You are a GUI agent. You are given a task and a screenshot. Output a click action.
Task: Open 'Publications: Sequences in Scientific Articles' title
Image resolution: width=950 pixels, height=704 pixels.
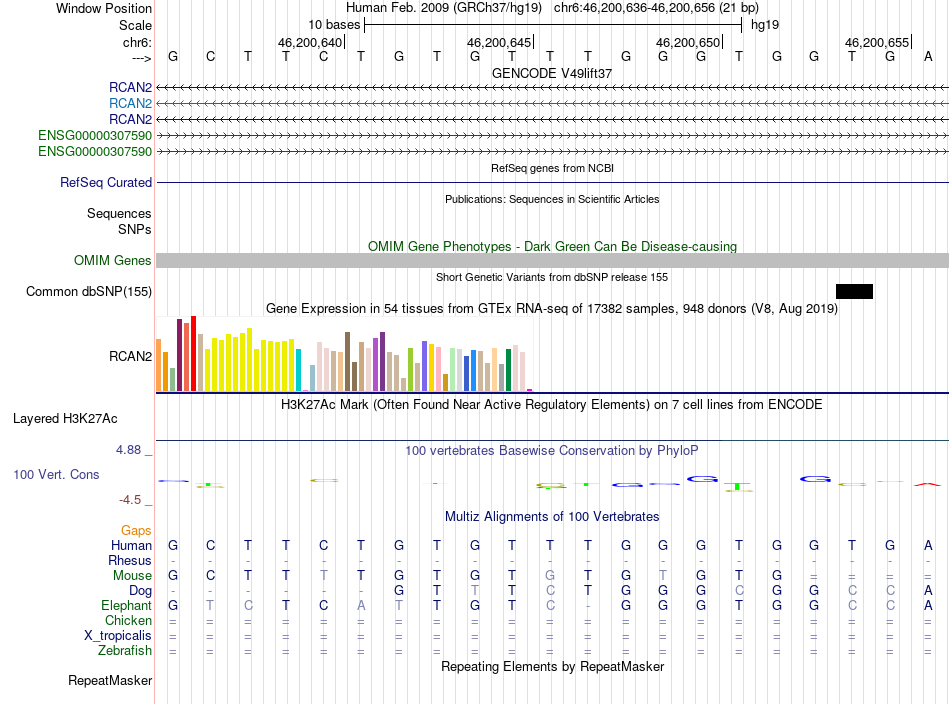click(x=552, y=199)
